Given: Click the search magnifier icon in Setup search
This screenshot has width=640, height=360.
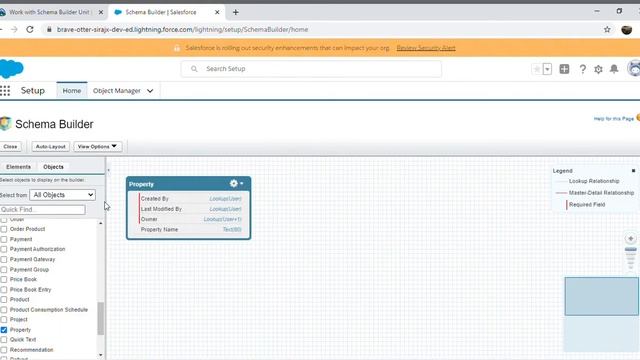Looking at the screenshot, I should (x=194, y=69).
